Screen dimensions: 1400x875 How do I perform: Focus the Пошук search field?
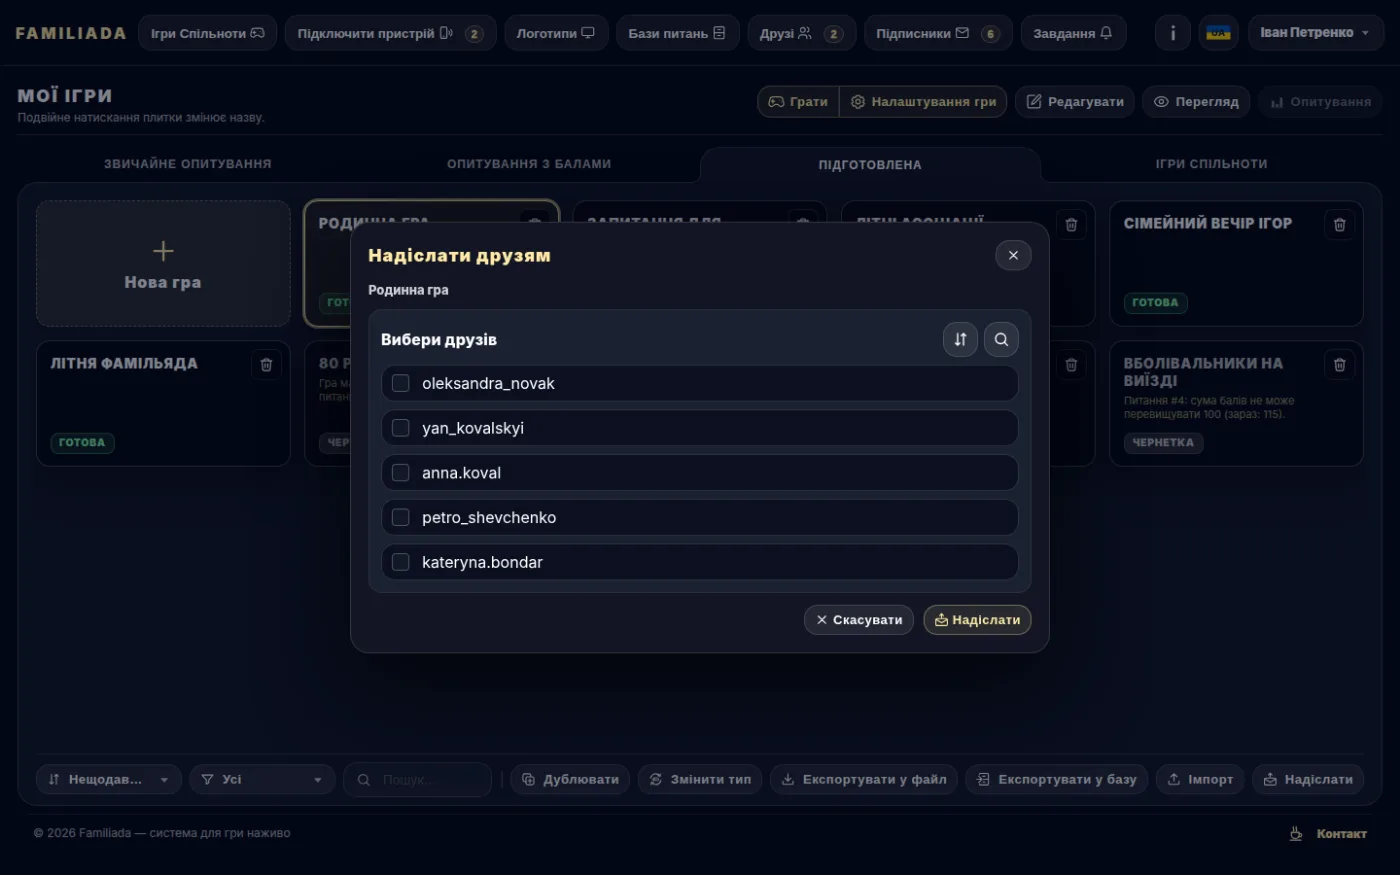point(417,780)
